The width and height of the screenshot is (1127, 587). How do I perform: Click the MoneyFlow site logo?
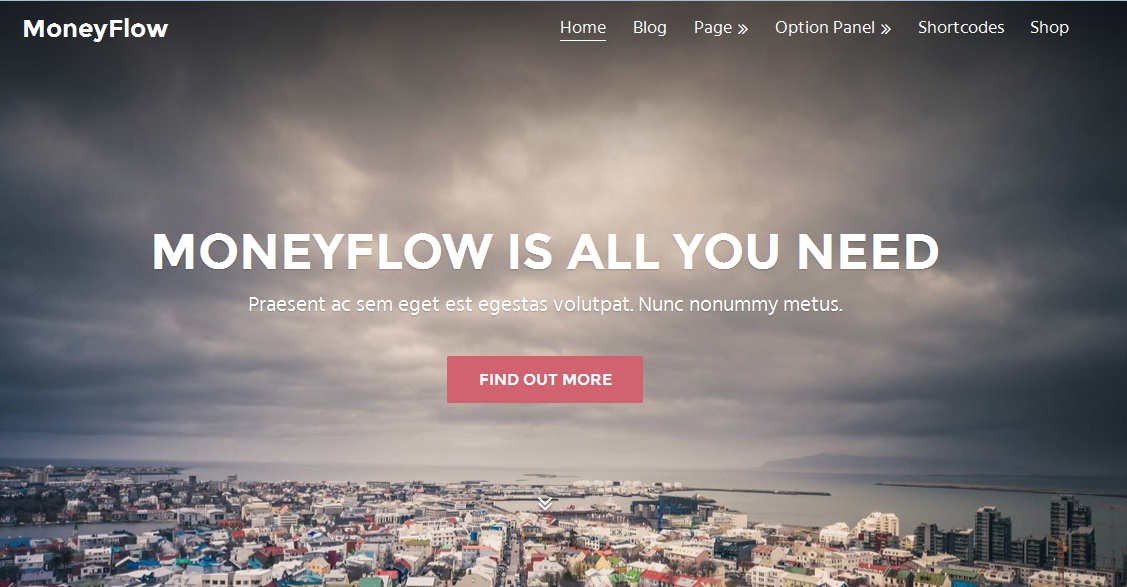coord(96,29)
